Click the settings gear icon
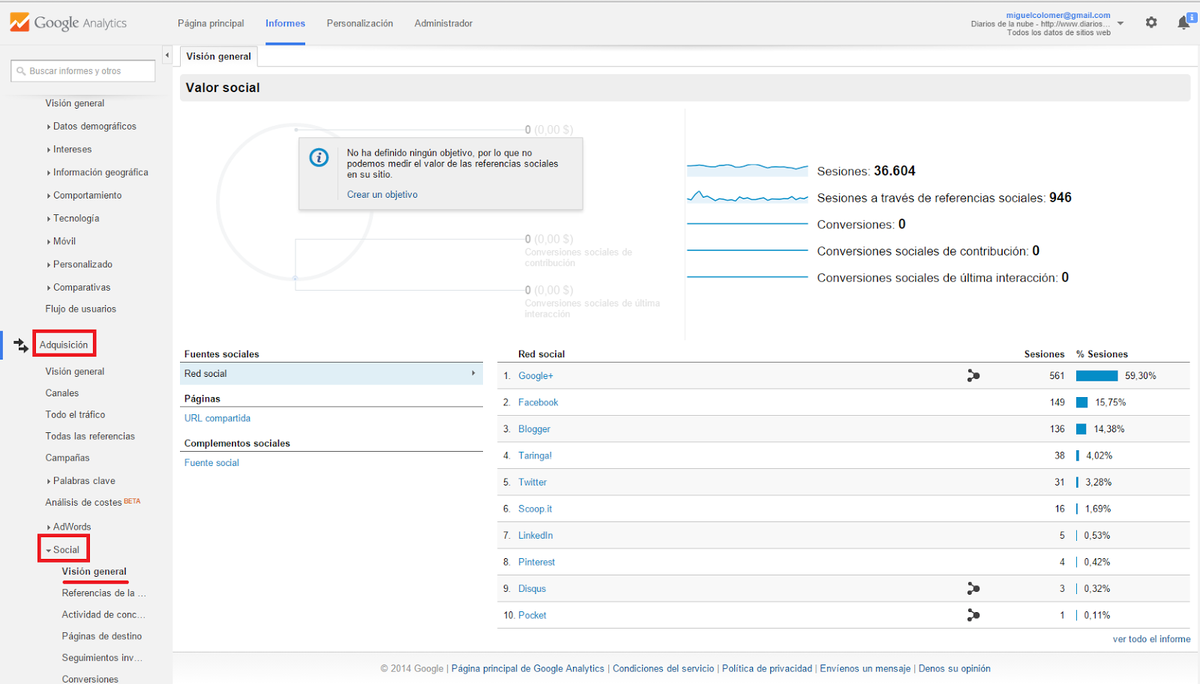Image resolution: width=1200 pixels, height=684 pixels. point(1151,22)
